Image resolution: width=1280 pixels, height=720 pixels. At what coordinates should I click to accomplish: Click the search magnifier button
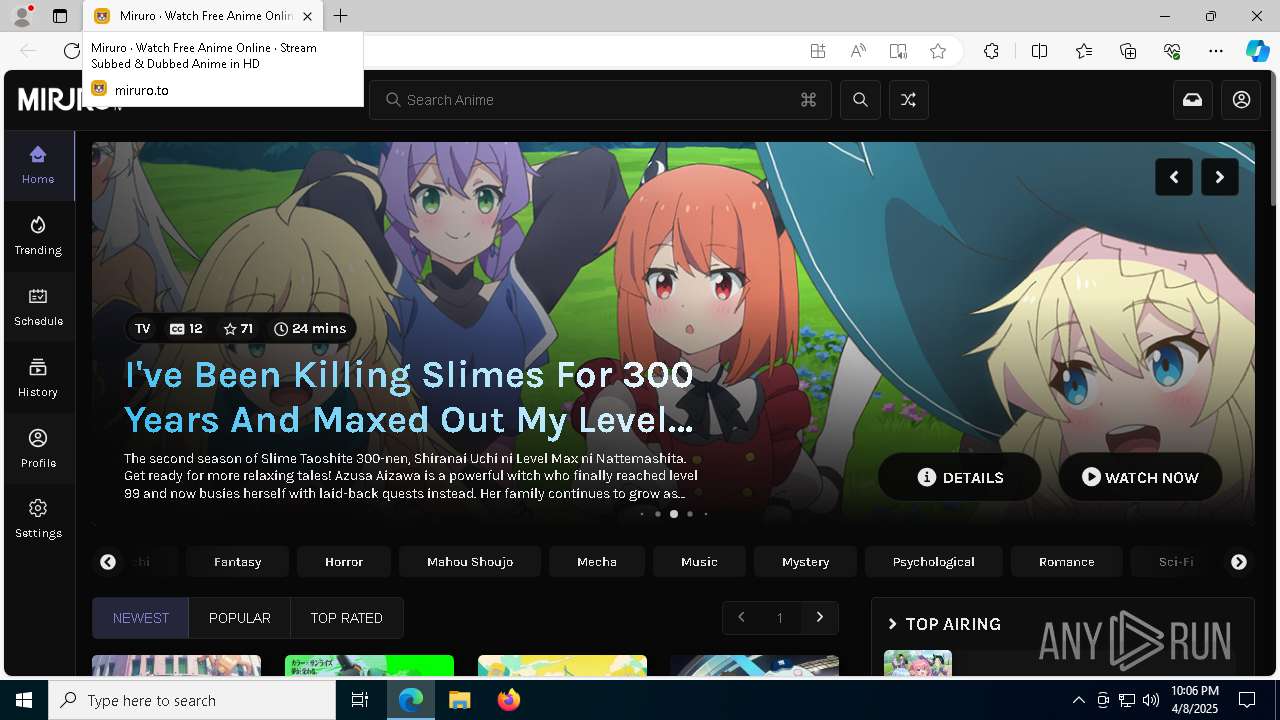pos(860,100)
